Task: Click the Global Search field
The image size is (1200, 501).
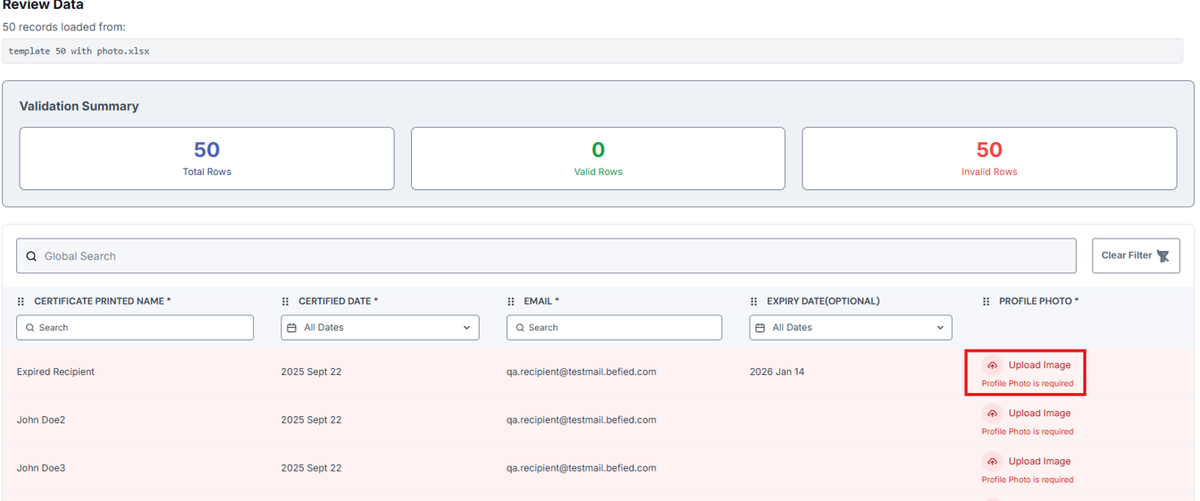Action: point(546,256)
